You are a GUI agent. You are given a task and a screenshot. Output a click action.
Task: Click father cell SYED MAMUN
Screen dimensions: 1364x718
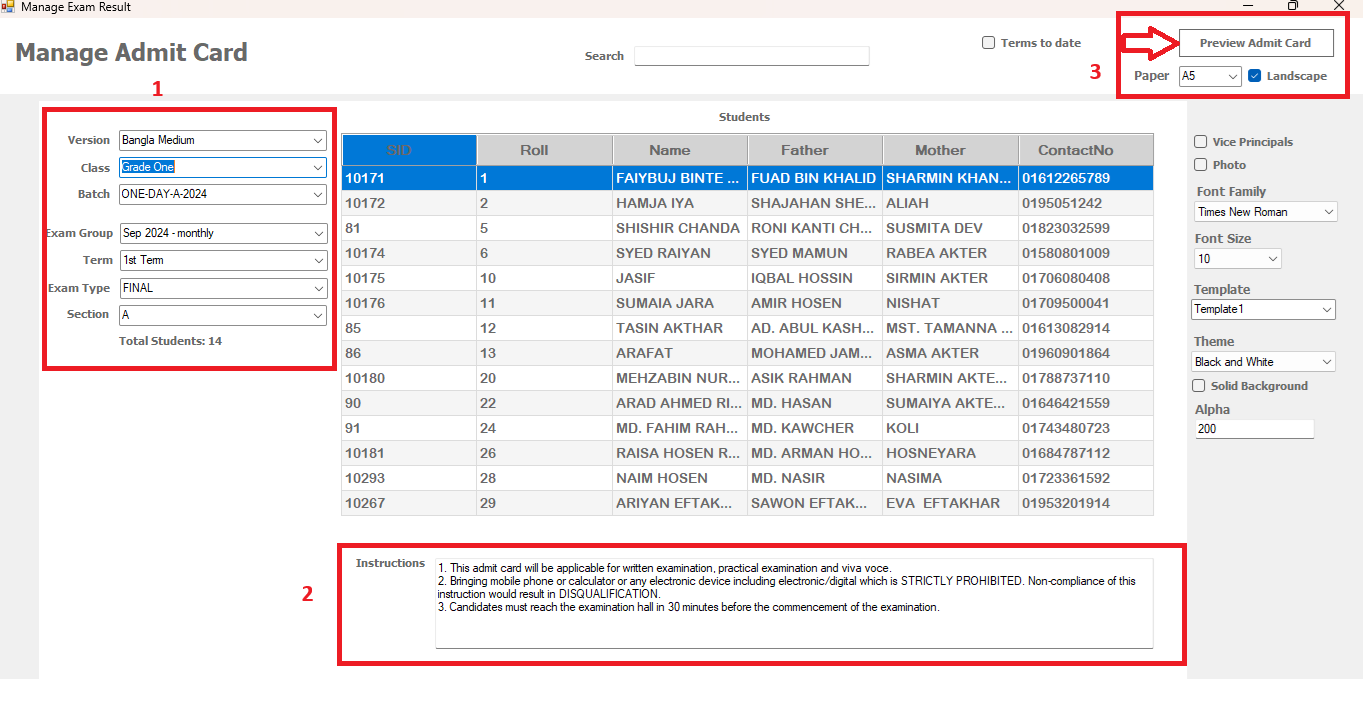[815, 253]
